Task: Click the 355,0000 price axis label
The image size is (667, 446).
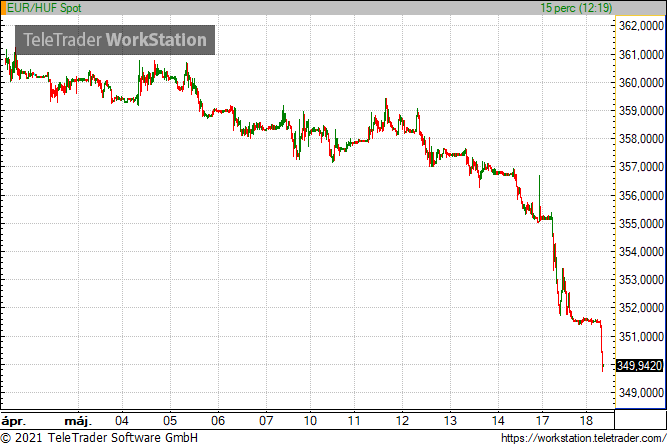Action: pyautogui.click(x=641, y=223)
